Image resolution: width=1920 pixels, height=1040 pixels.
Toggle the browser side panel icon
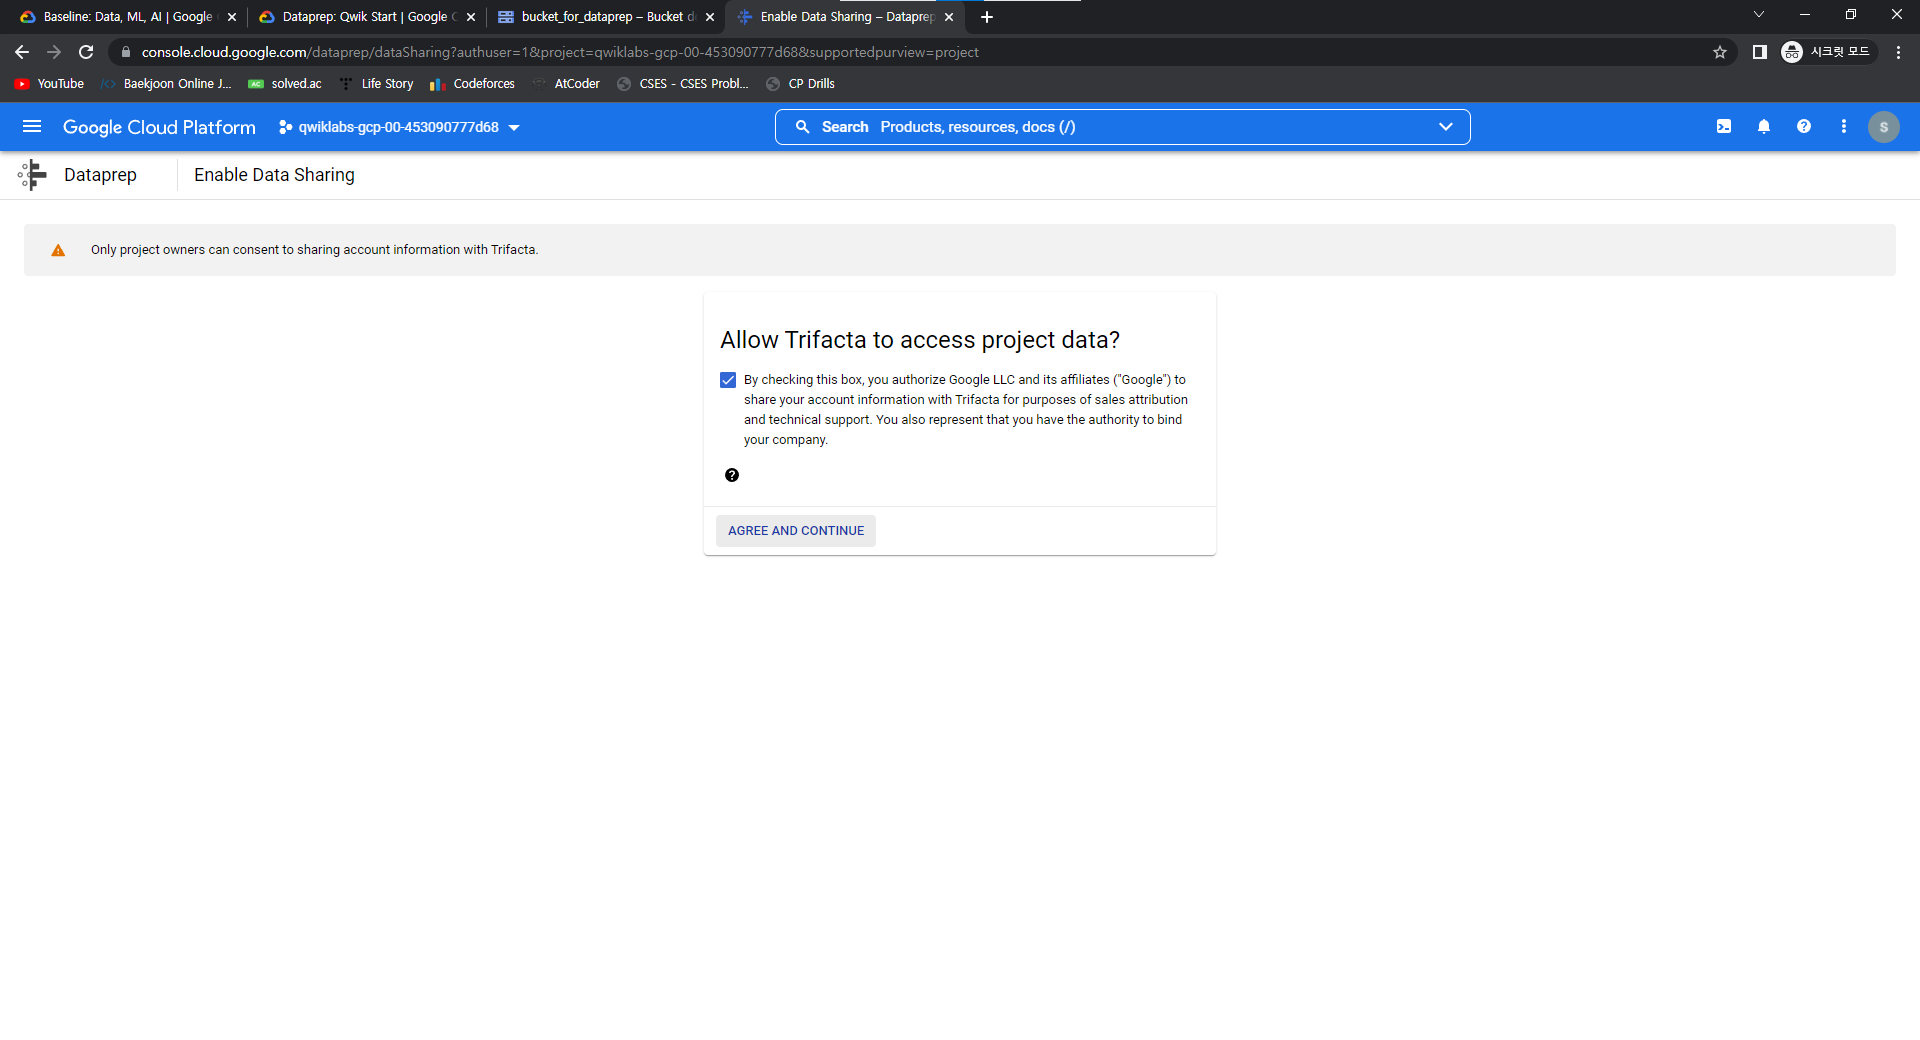coord(1760,52)
